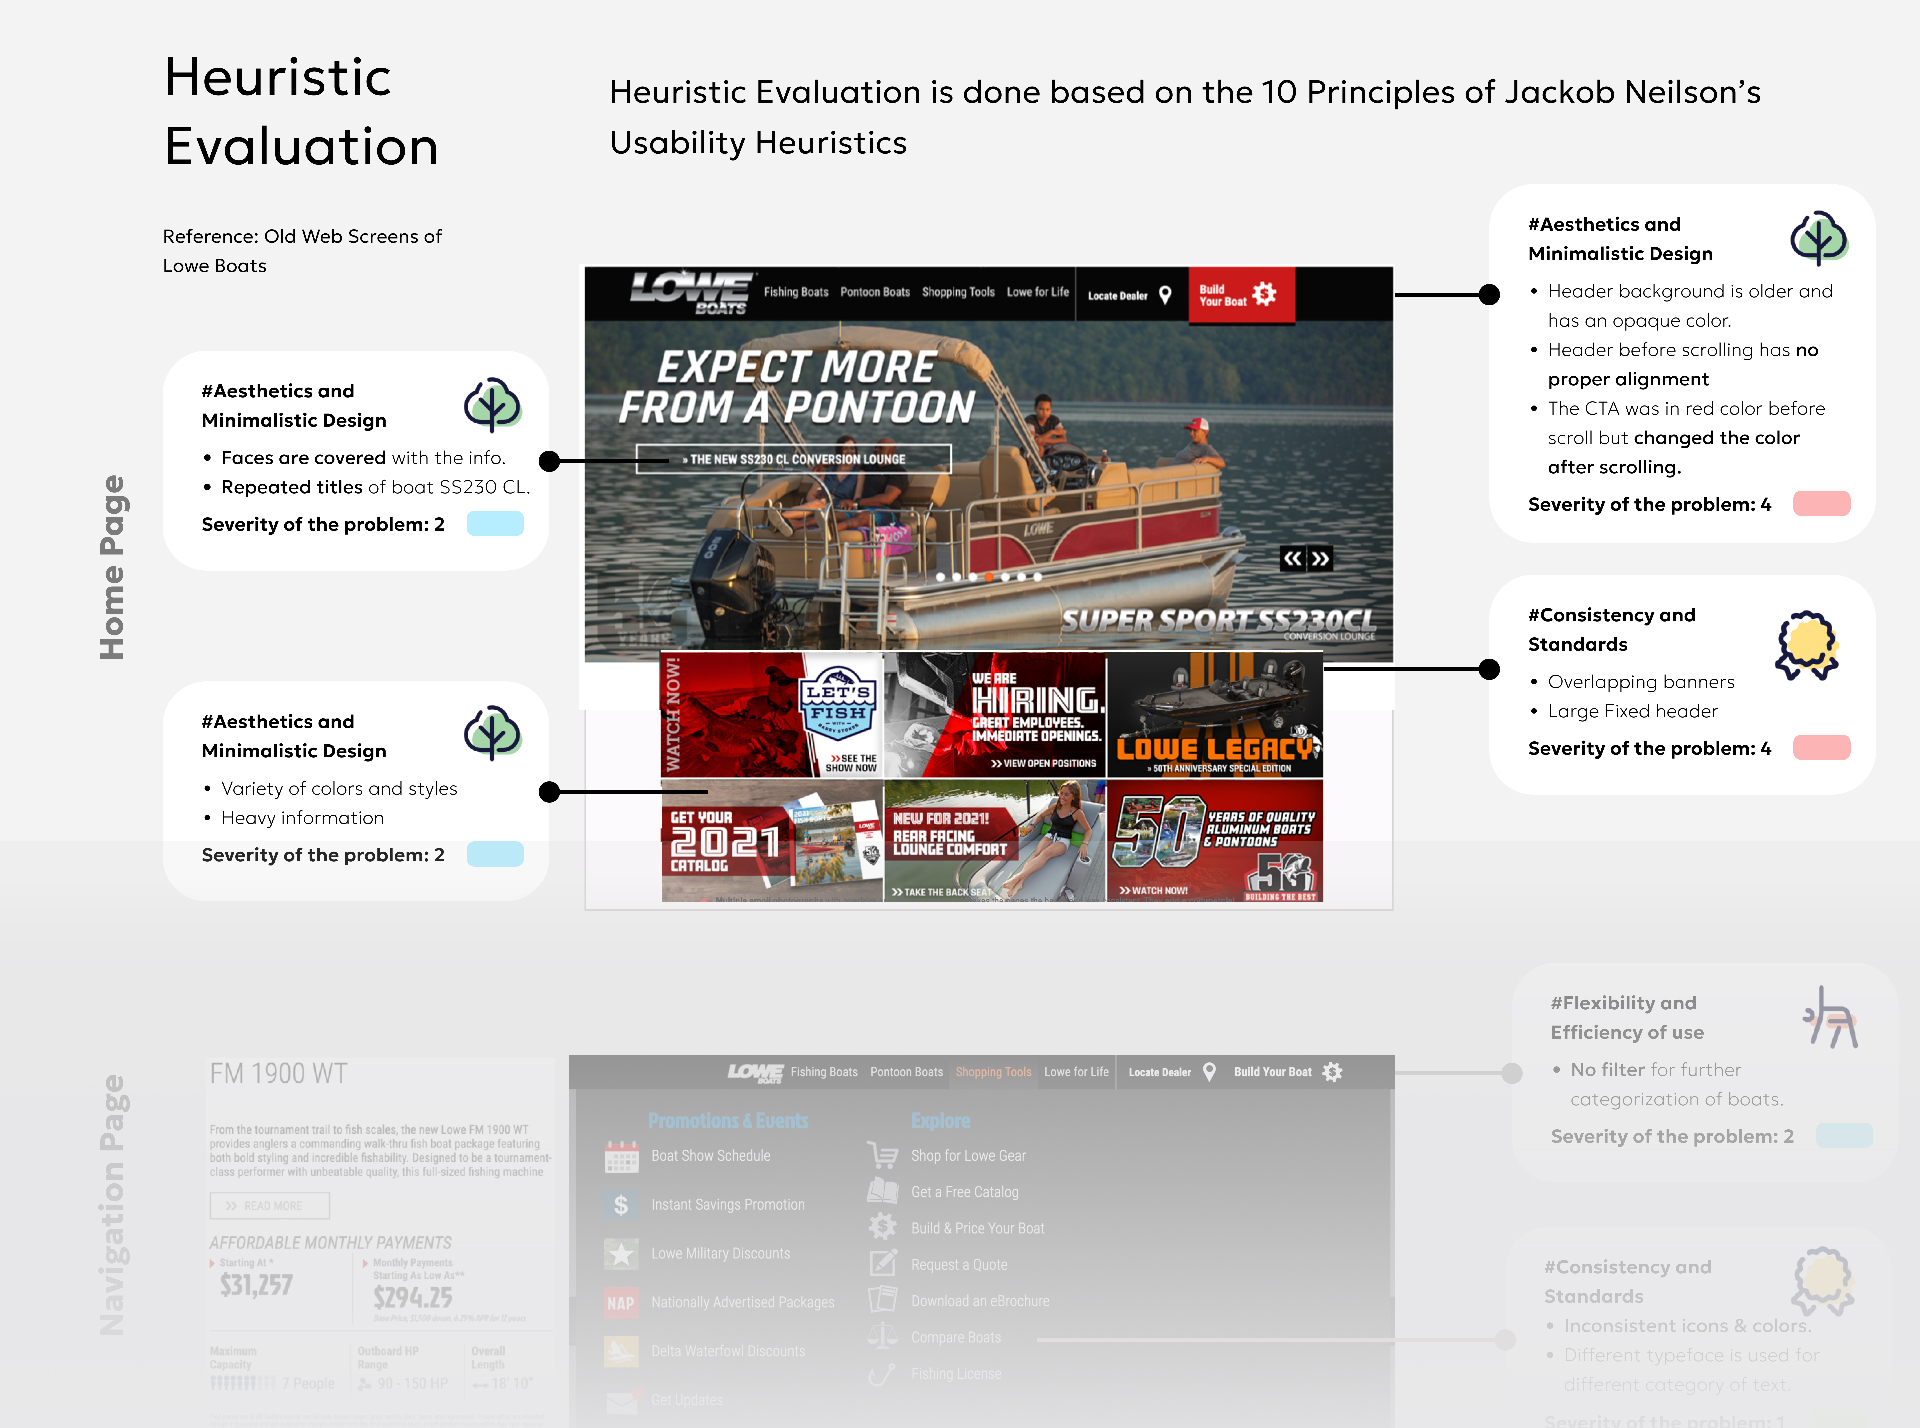
Task: Click dollar icon beside Instant Savings Promotion
Action: [x=621, y=1205]
